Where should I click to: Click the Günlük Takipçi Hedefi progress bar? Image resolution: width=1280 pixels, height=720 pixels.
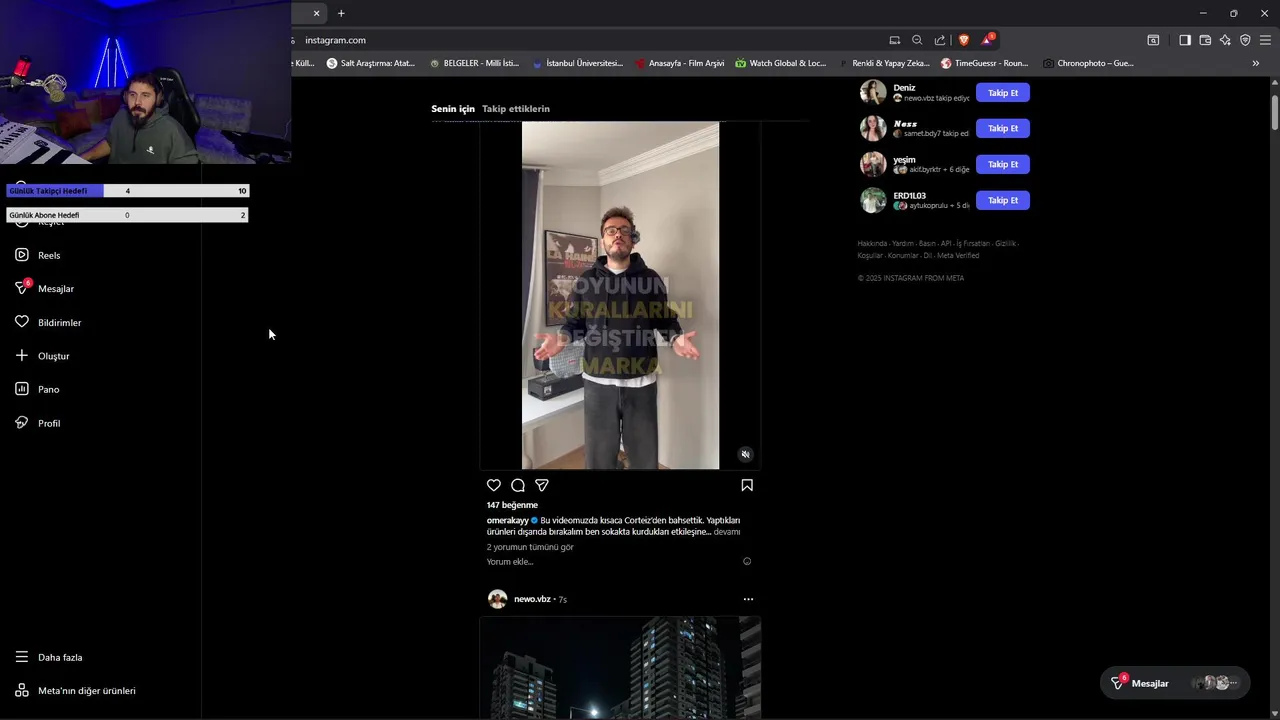127,191
